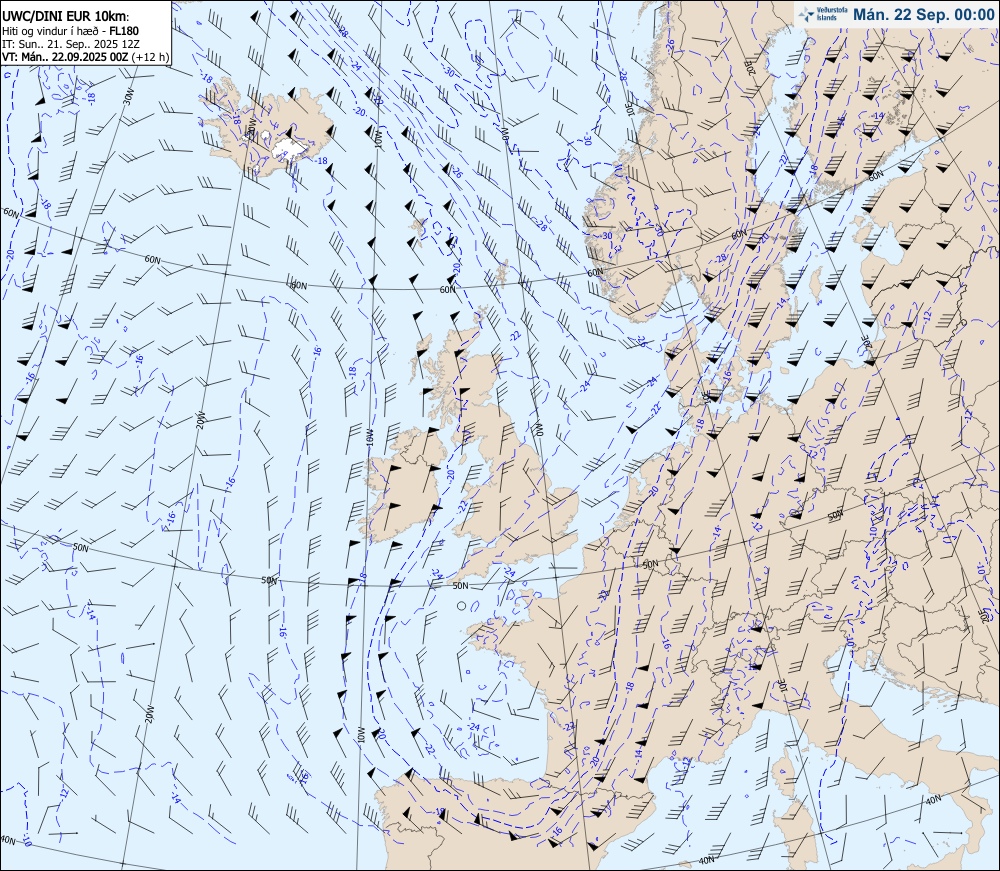This screenshot has width=1000, height=871.
Task: Click the '40N' label near southern Italy
Action: click(933, 800)
